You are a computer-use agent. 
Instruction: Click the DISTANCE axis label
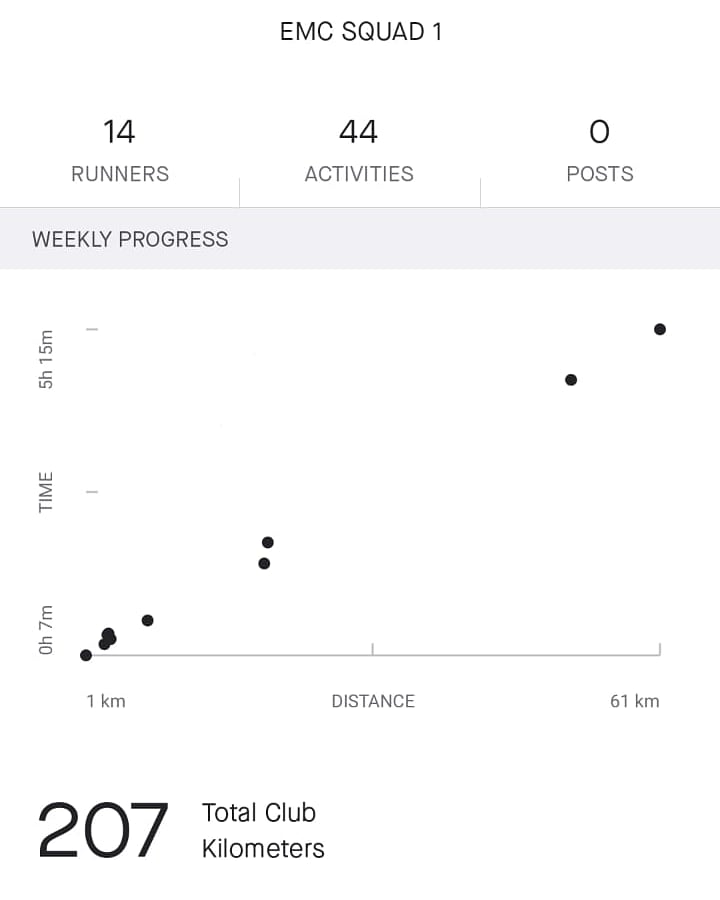point(373,701)
